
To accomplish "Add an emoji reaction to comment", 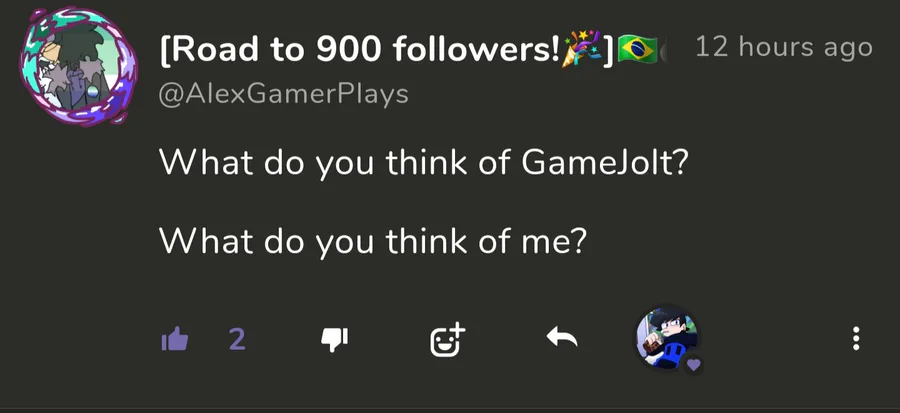I will [x=448, y=340].
